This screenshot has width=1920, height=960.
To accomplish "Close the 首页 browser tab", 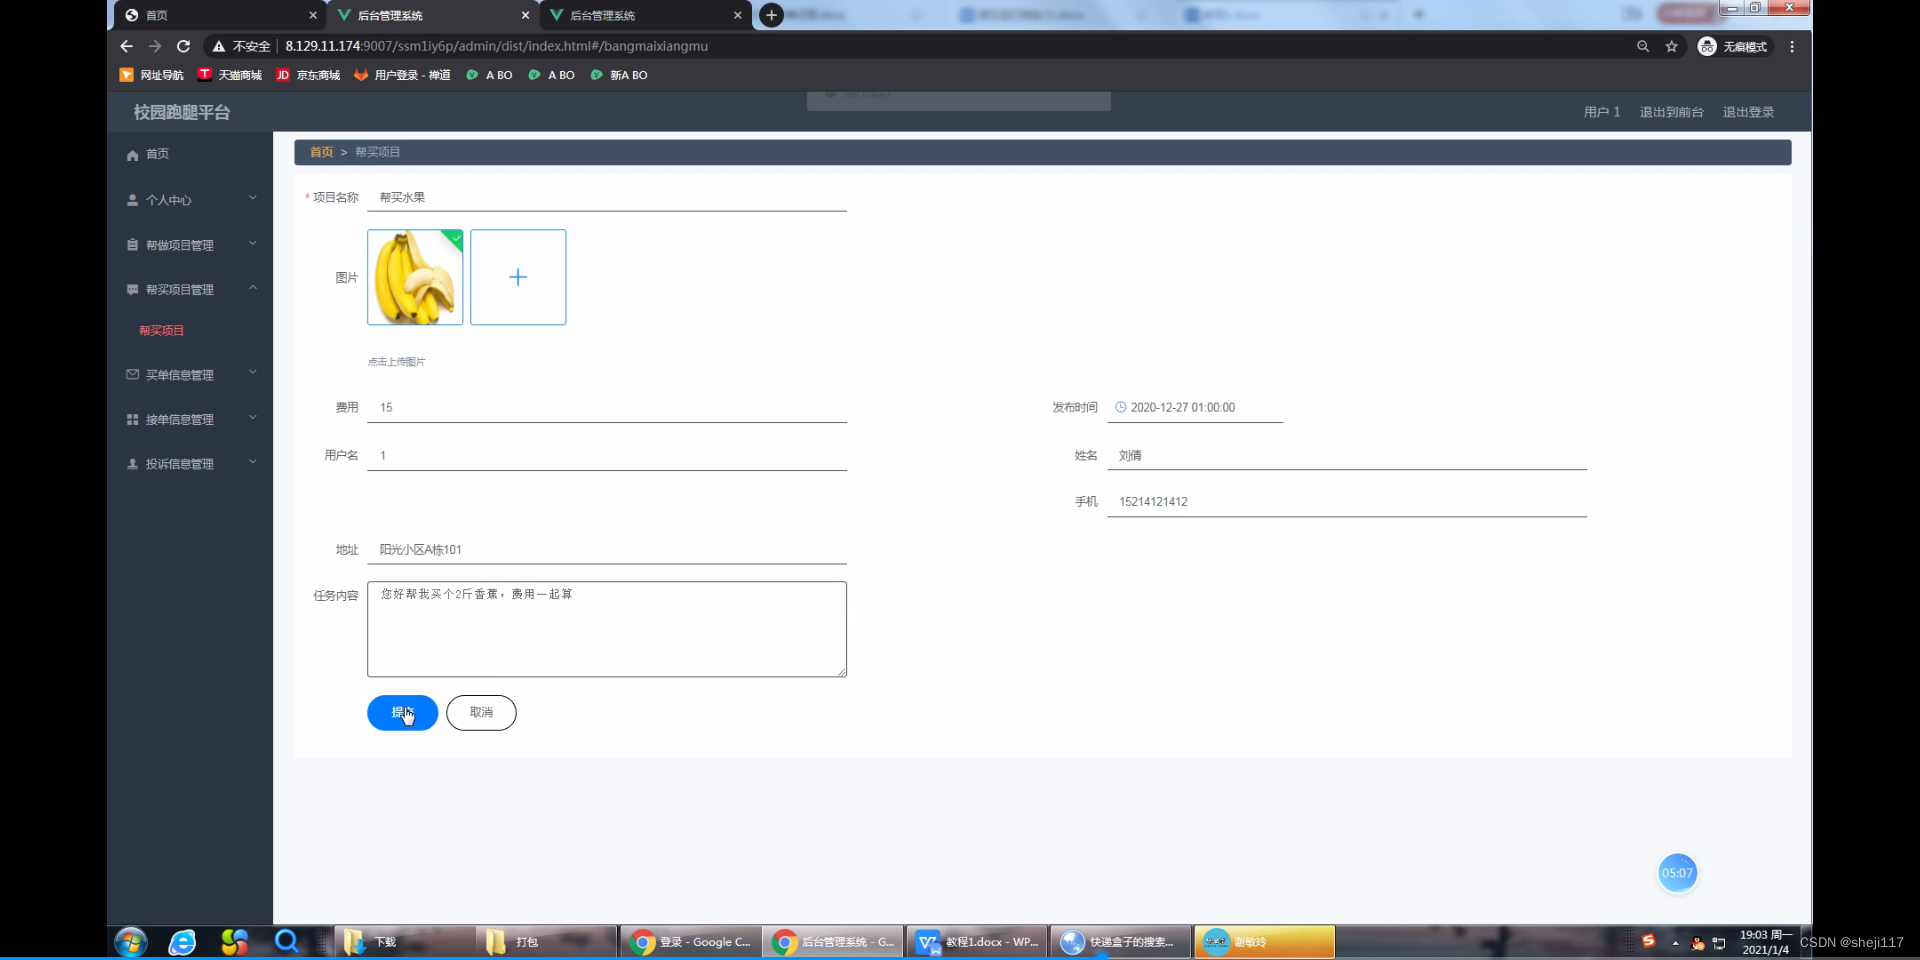I will 313,15.
